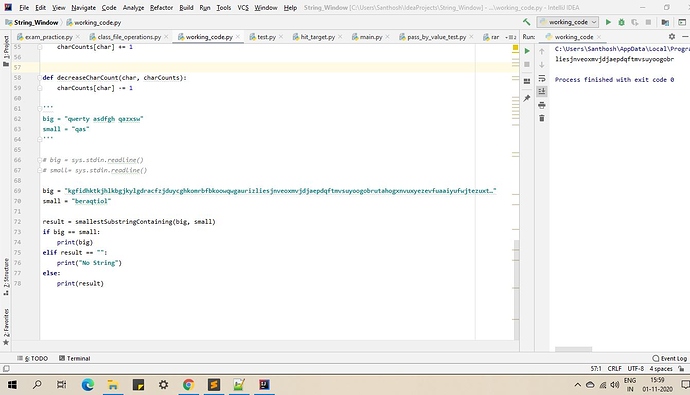Open the VCS menu
690x395 pixels.
point(243,7)
